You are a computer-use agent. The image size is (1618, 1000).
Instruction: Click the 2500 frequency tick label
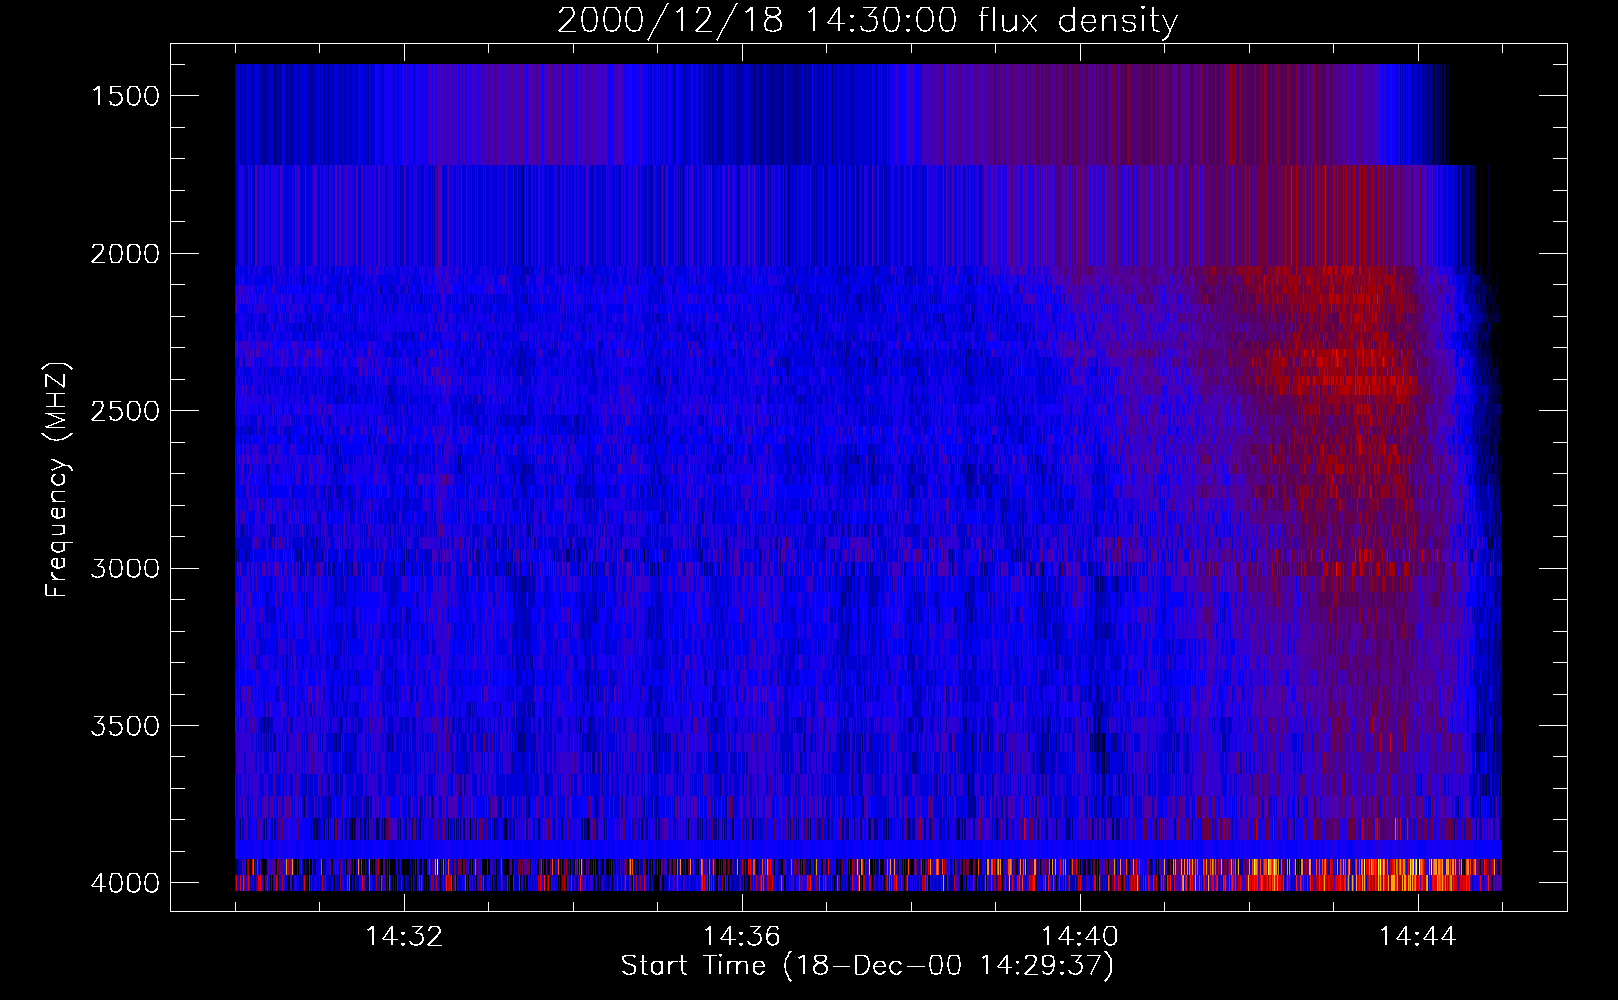125,411
